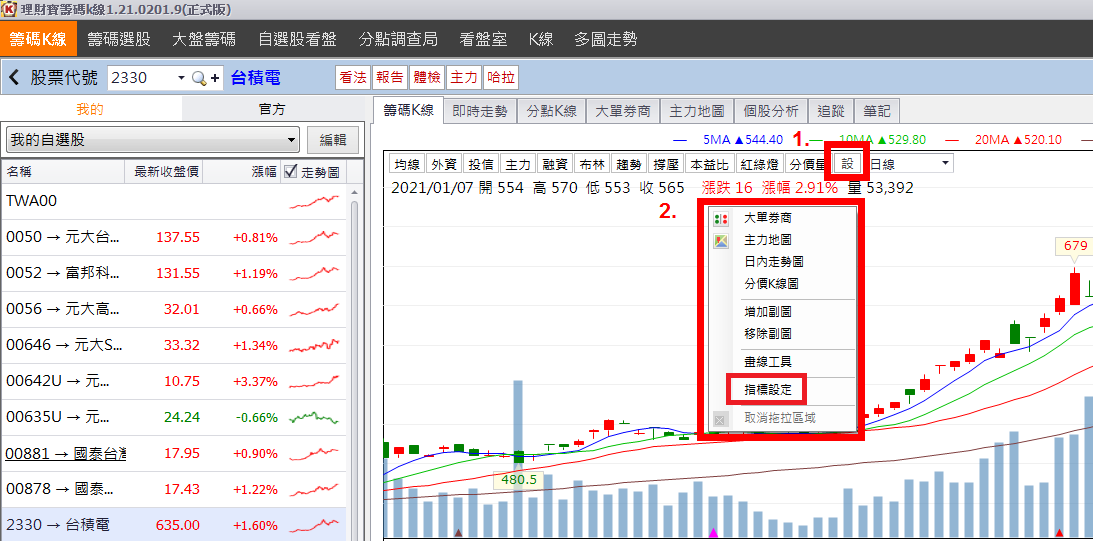The width and height of the screenshot is (1093, 541).
Task: Click the red 報告 button
Action: tap(390, 78)
